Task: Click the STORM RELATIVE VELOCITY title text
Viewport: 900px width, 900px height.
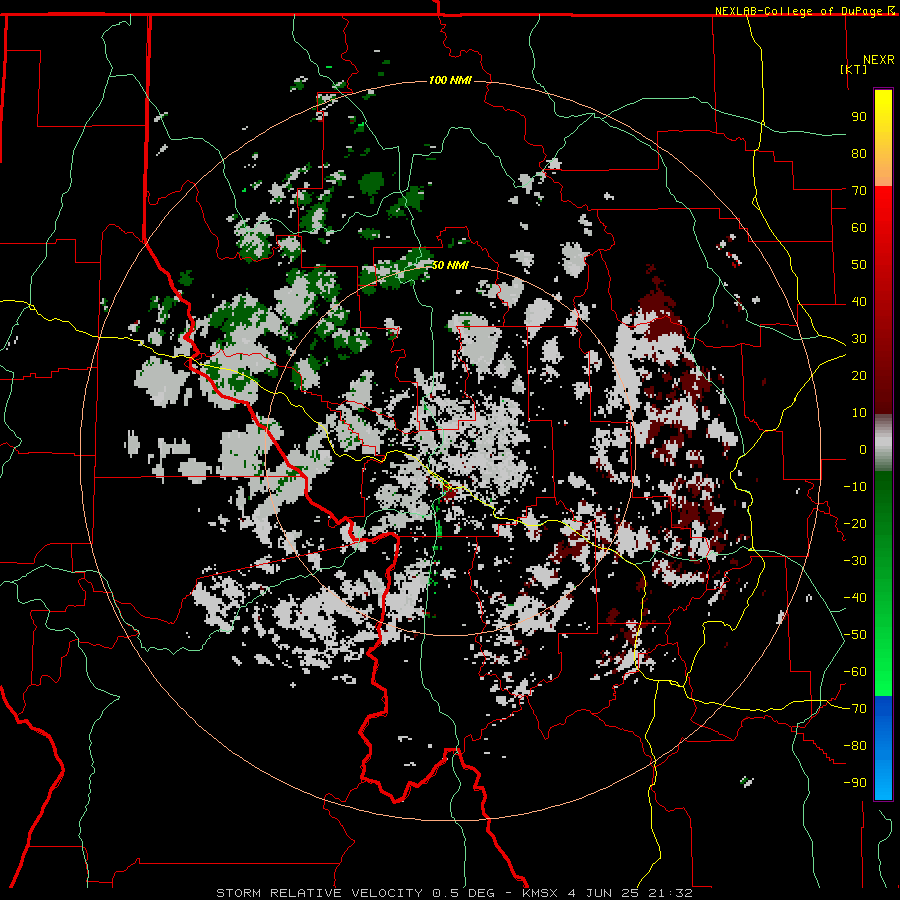Action: pyautogui.click(x=319, y=893)
